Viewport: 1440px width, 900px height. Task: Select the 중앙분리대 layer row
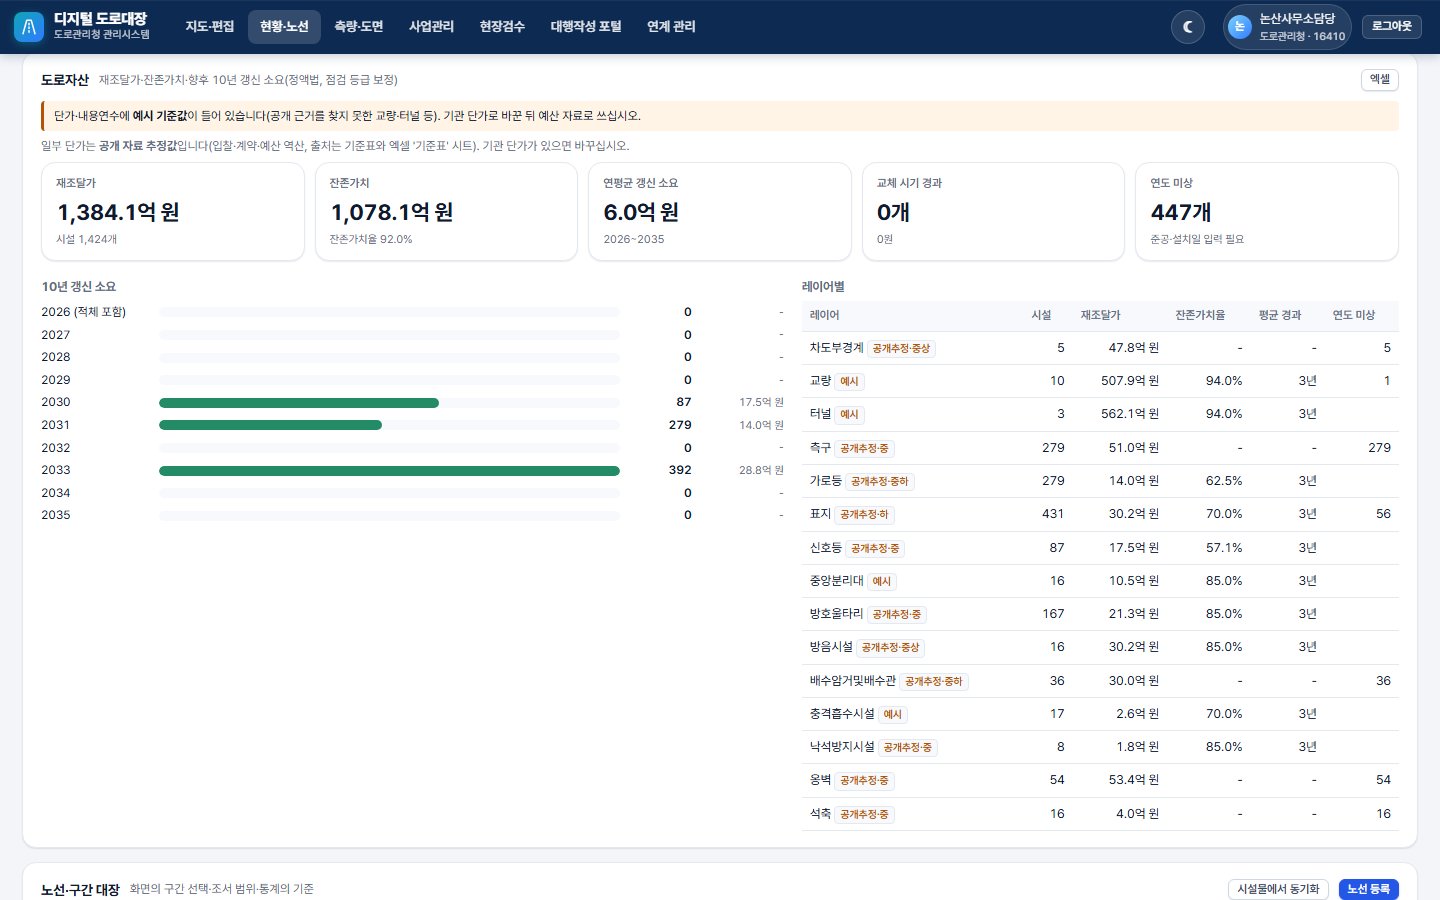tap(1100, 581)
